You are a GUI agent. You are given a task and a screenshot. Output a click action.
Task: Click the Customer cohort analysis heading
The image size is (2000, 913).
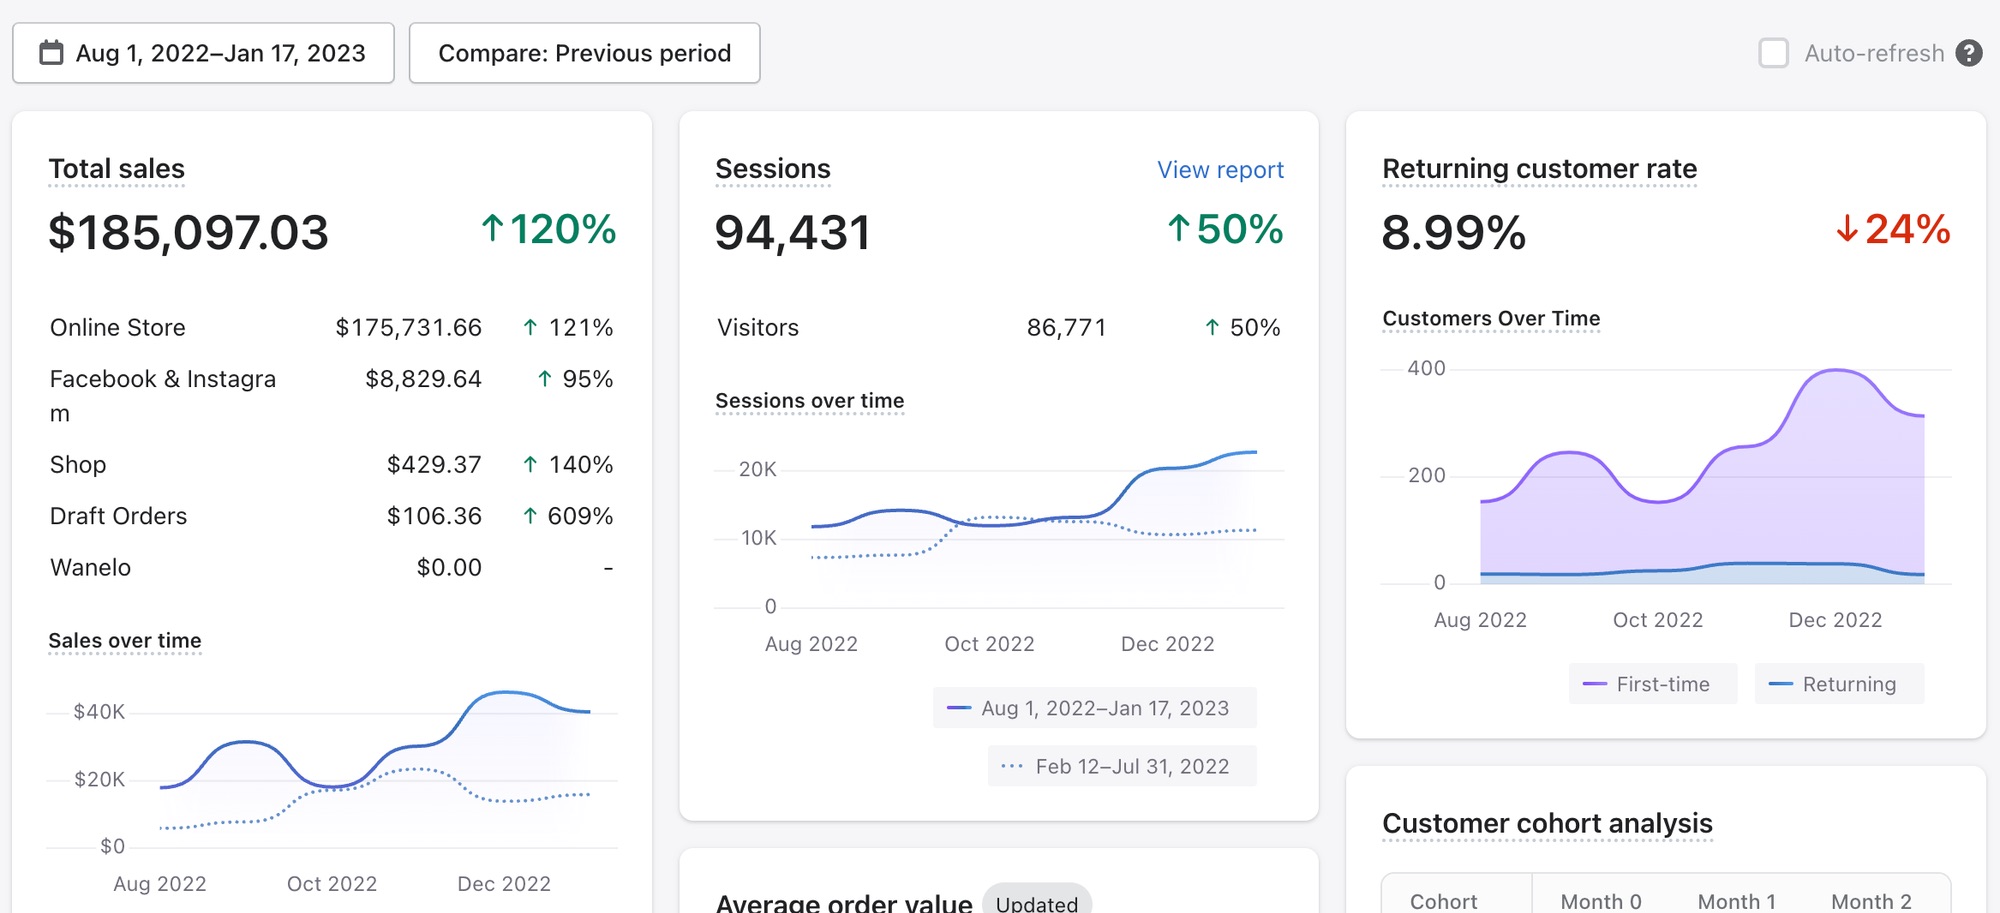click(1547, 823)
